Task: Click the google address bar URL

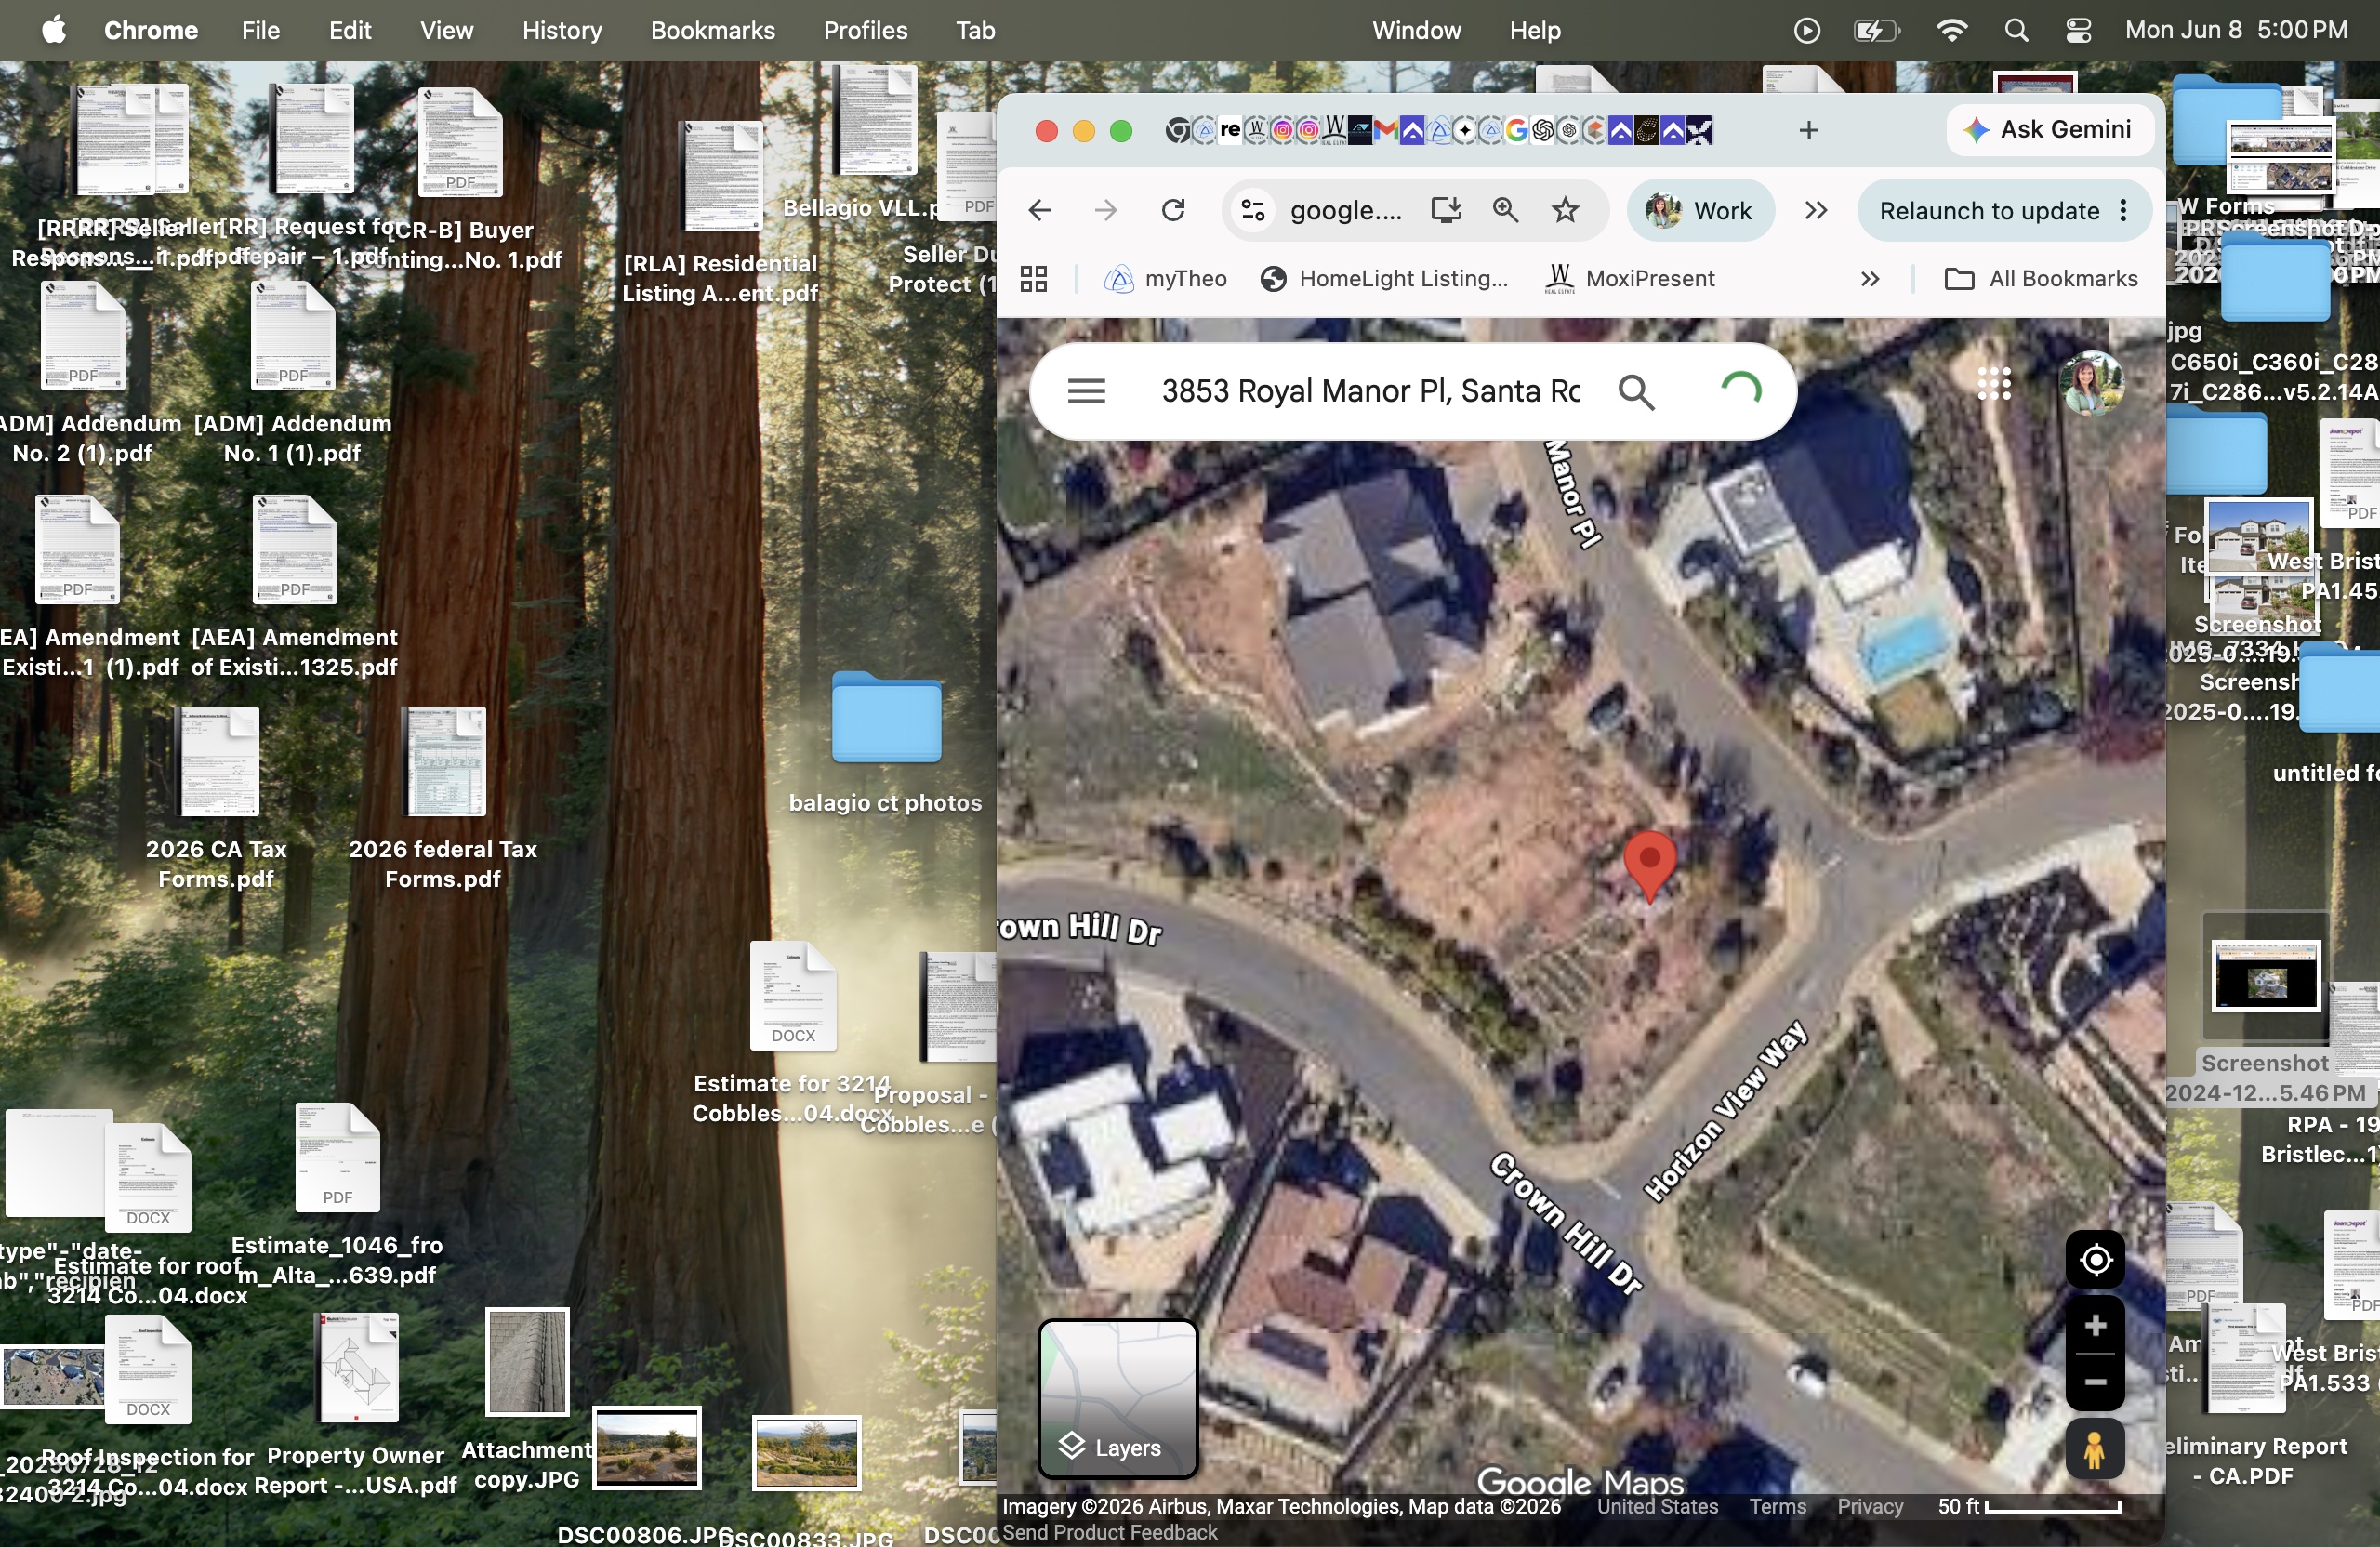Action: pos(1346,210)
